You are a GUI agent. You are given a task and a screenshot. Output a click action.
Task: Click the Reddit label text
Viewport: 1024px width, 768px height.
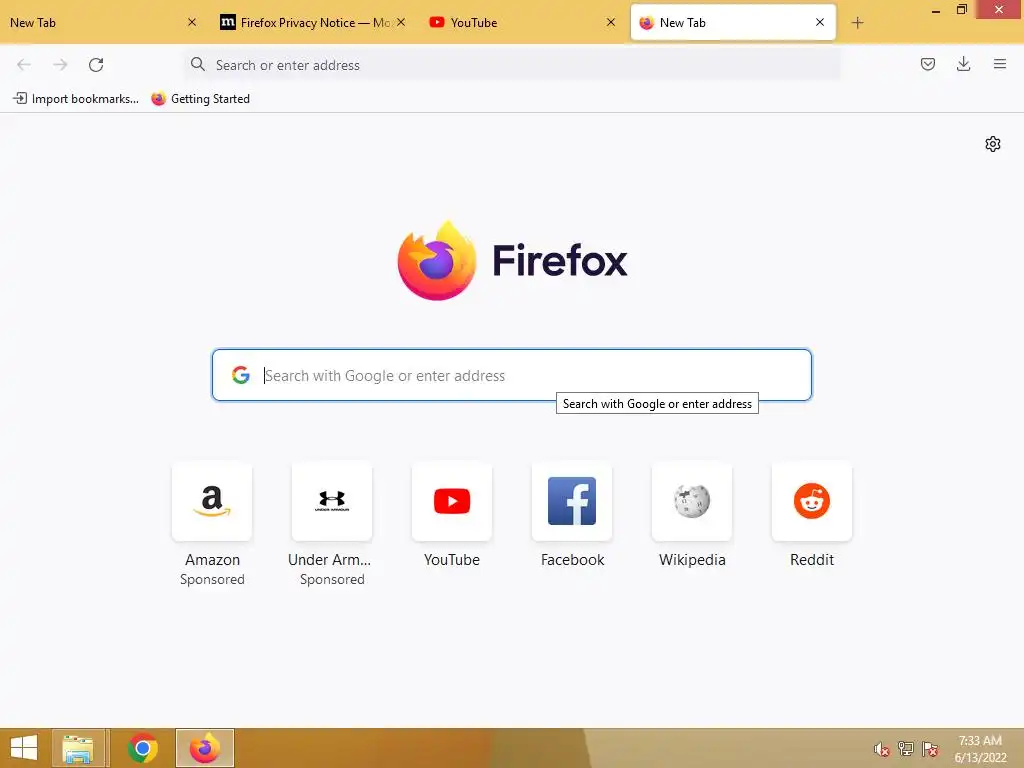[x=812, y=560]
